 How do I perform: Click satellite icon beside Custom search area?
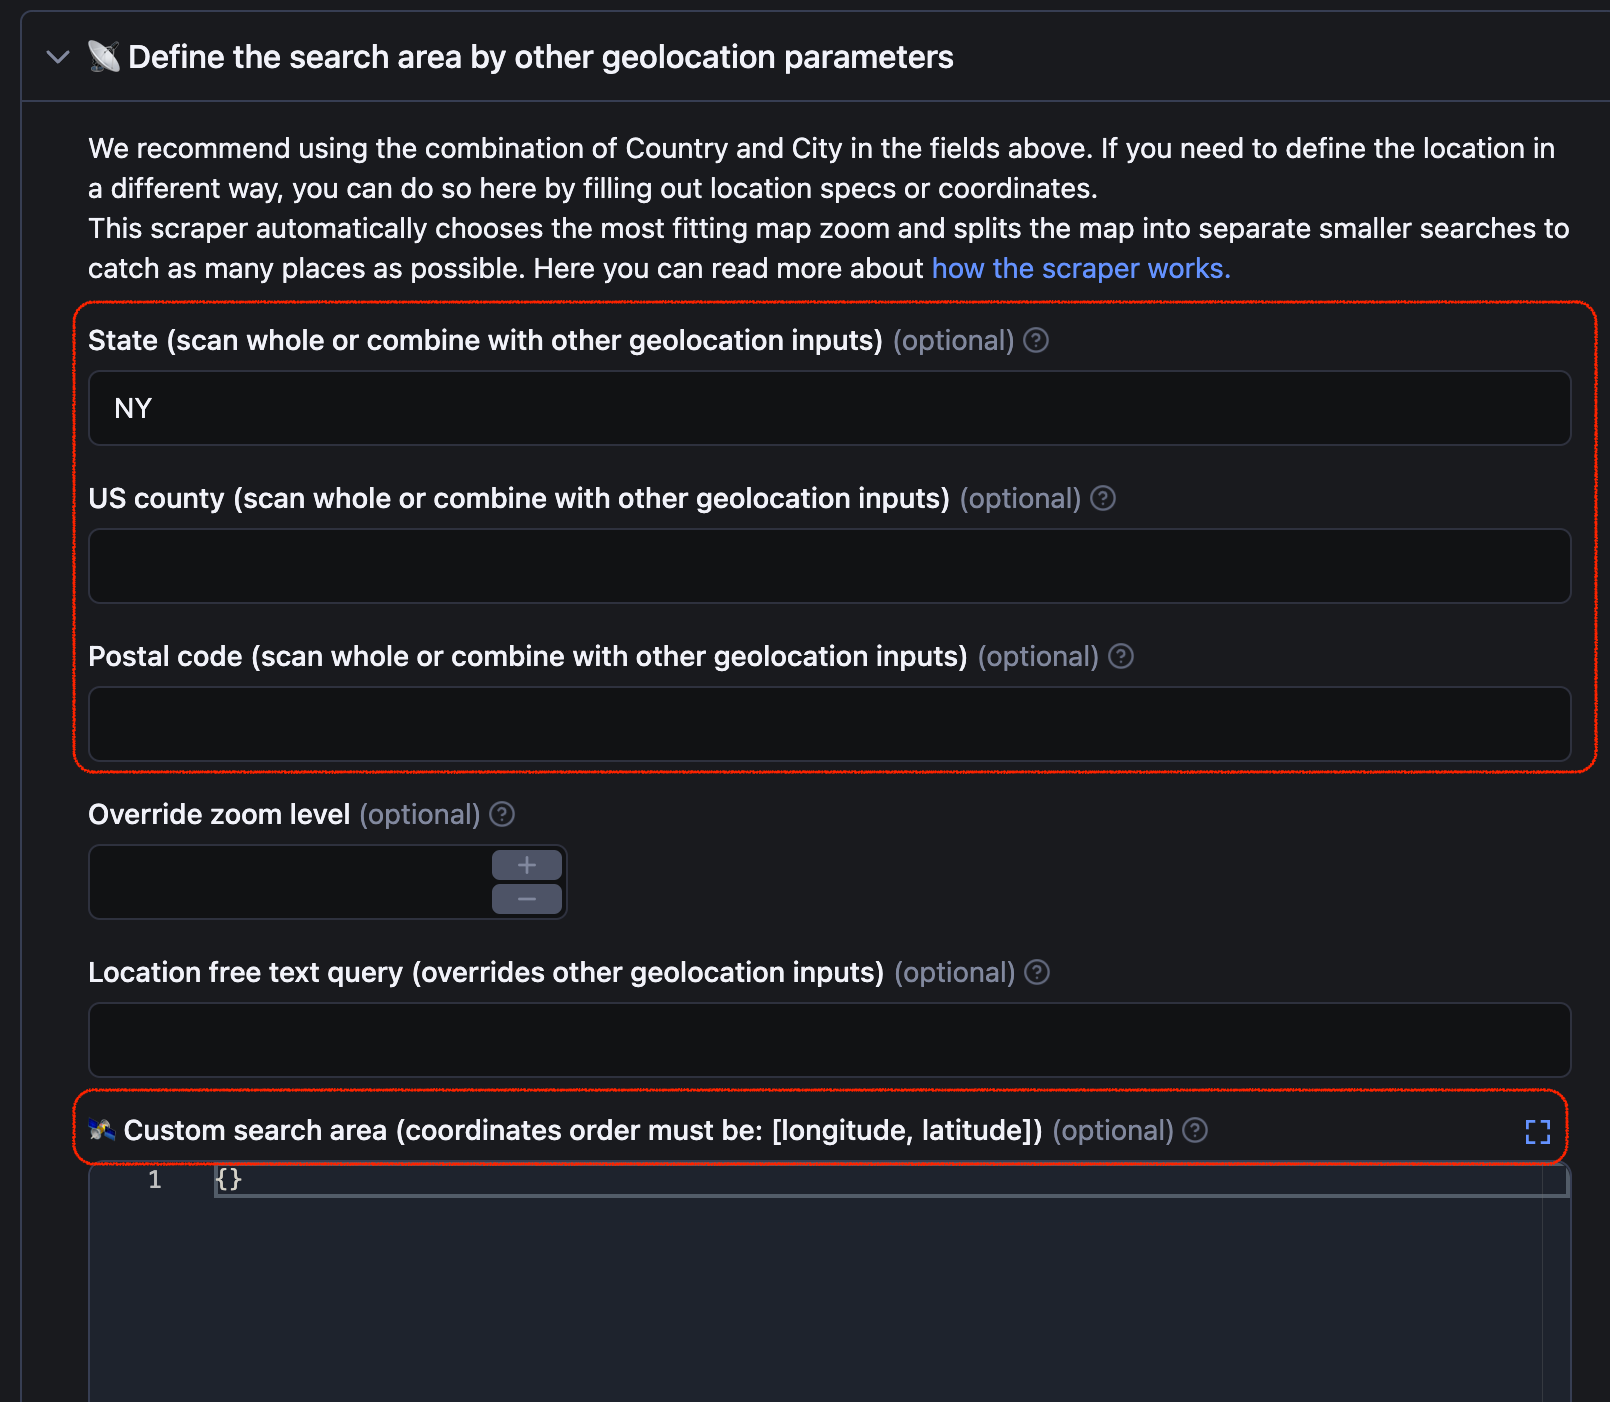coord(102,1130)
